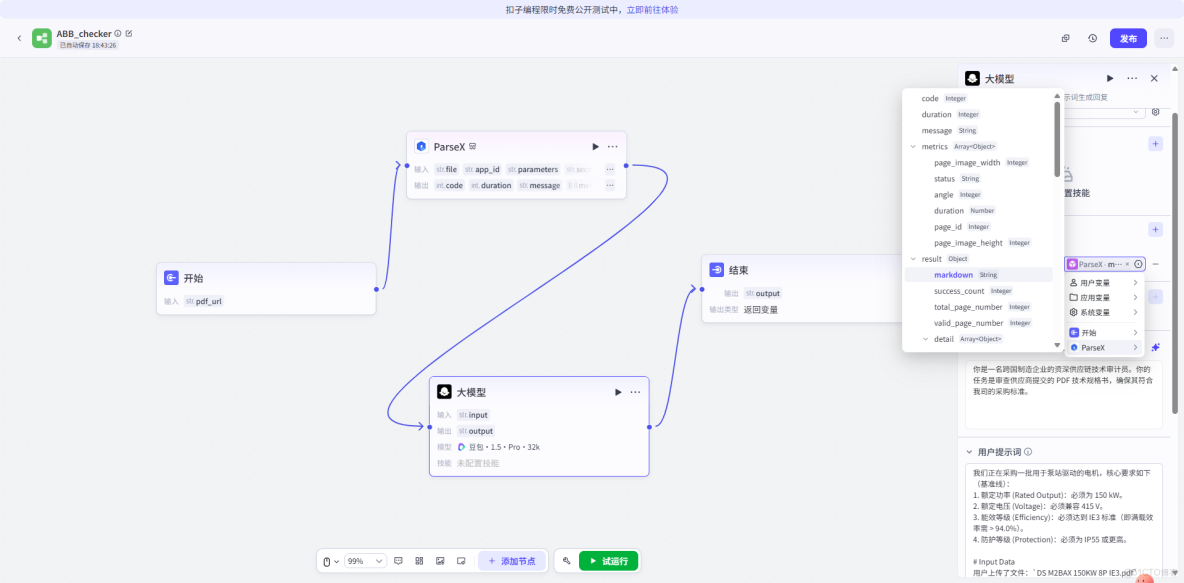This screenshot has width=1184, height=583.
Task: Open the settings gear in the 大模型 panel
Action: (x=1156, y=112)
